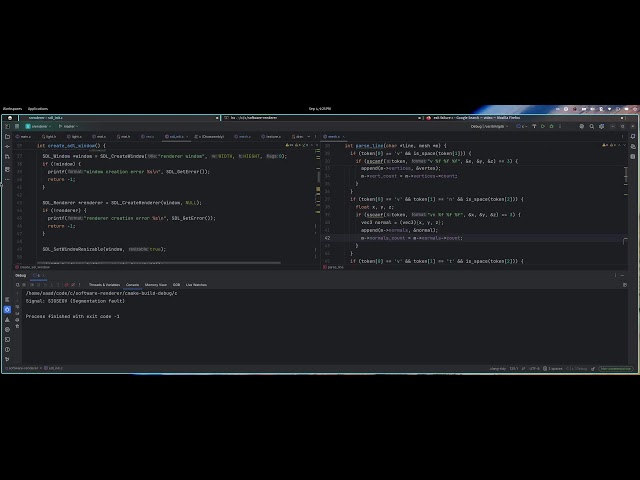
Task: Click line number 42 in right editor gutter
Action: [327, 238]
